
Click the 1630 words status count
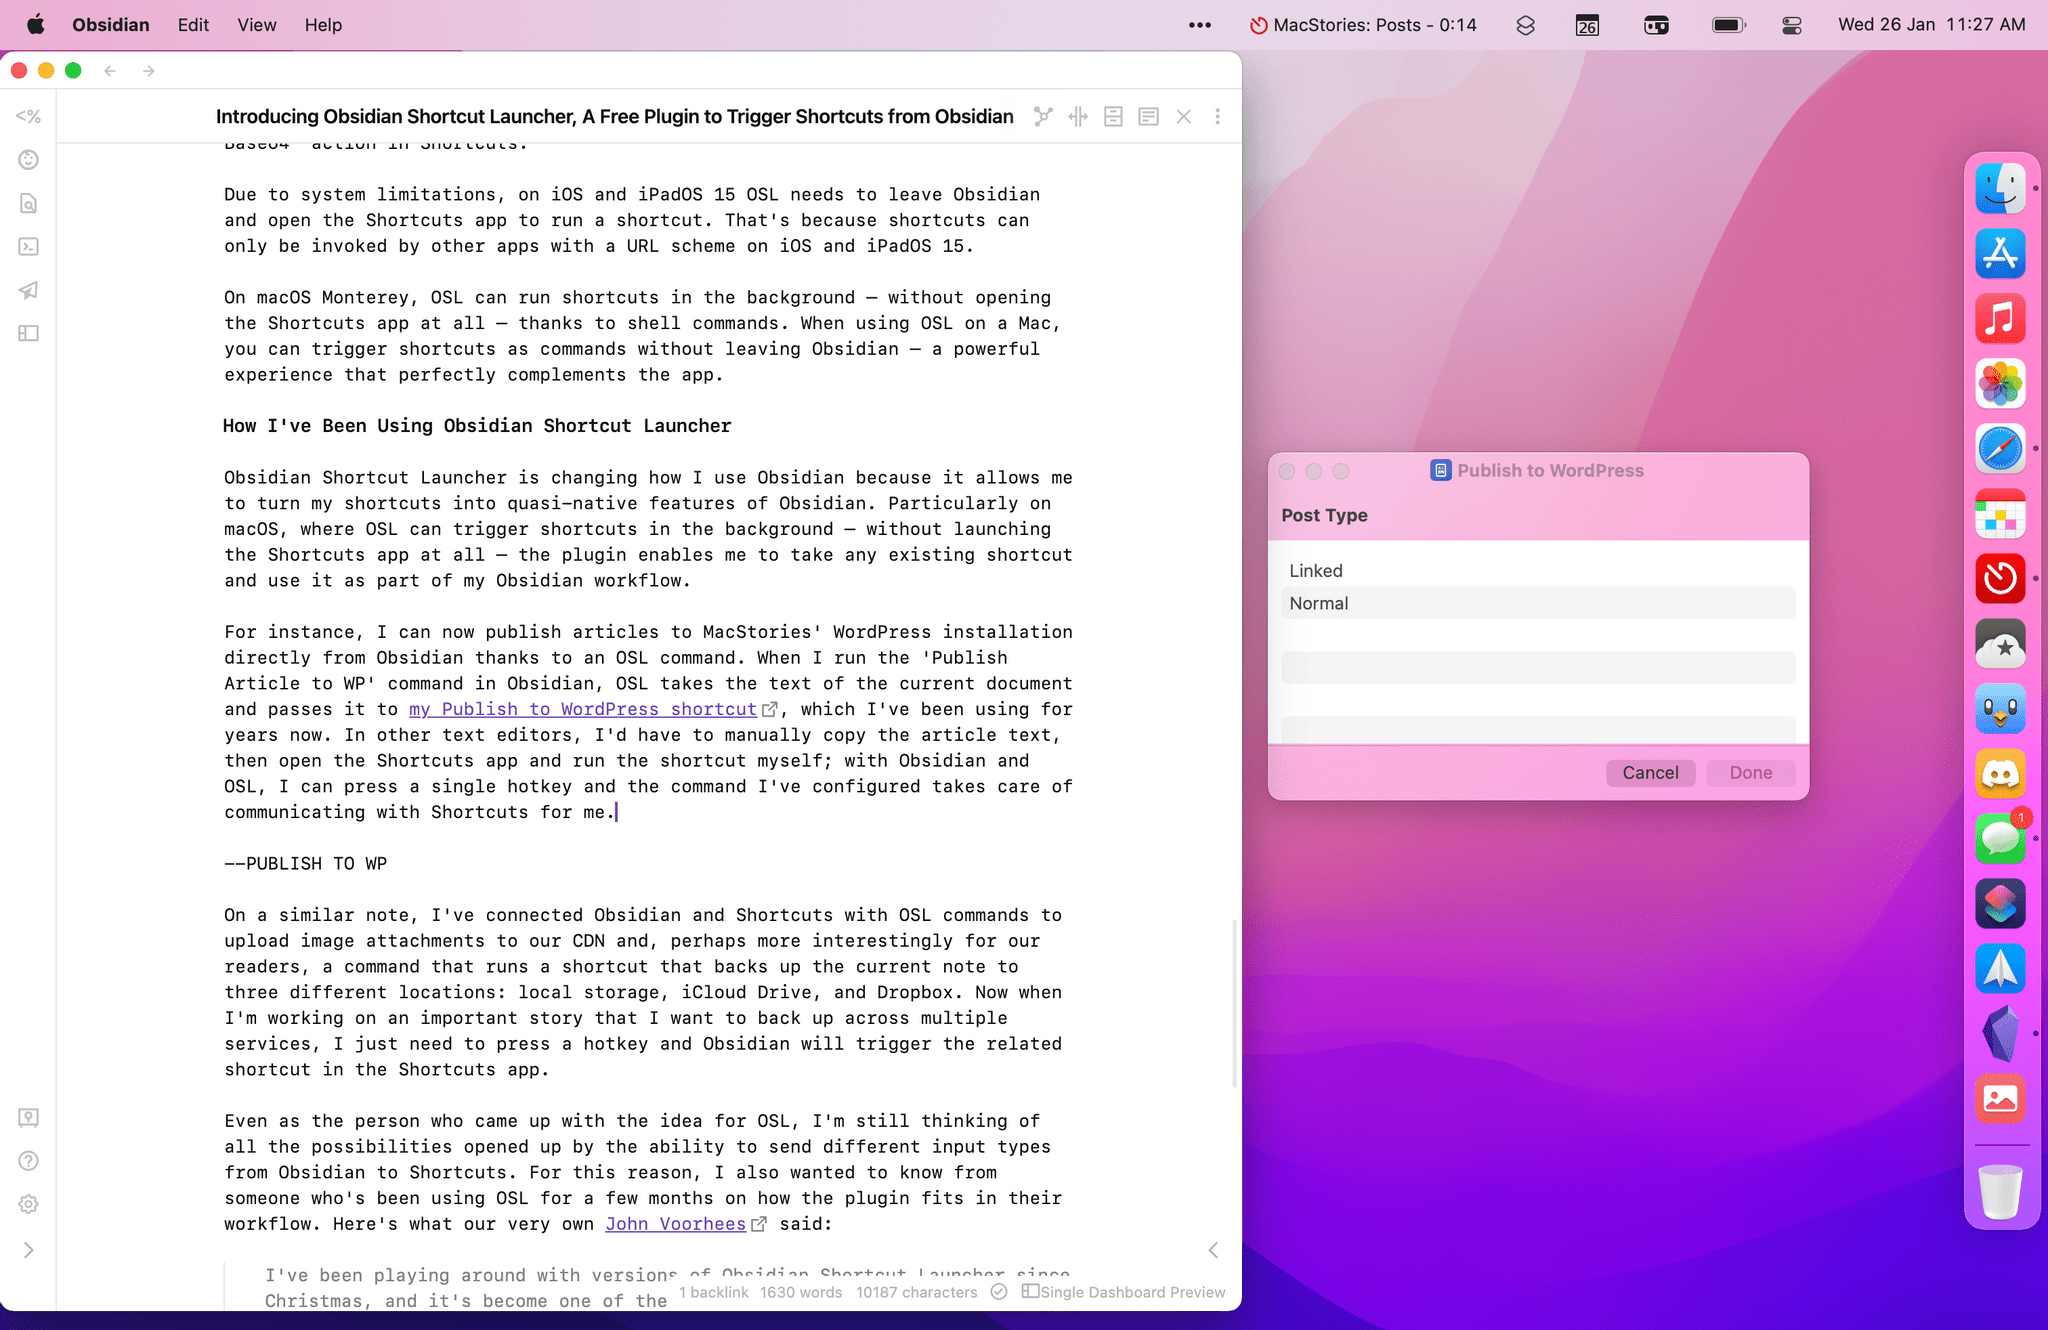(x=801, y=1292)
